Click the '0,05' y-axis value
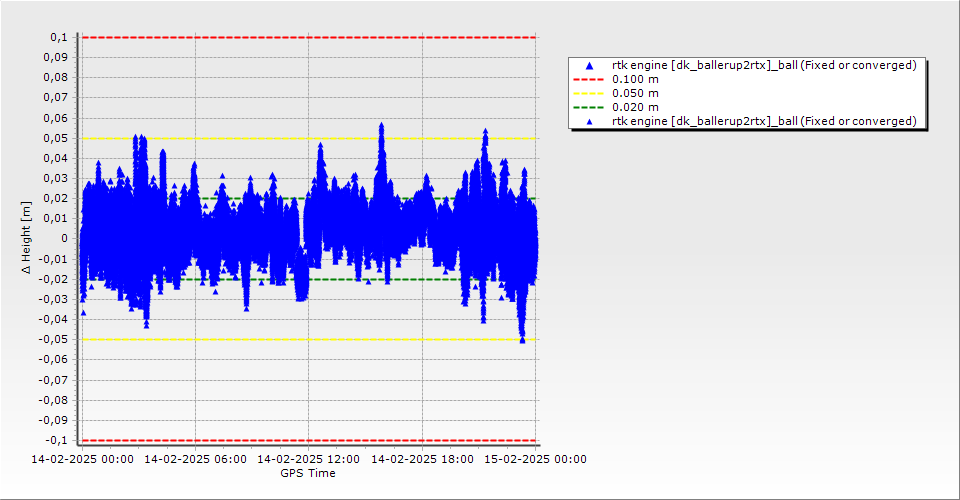 click(x=56, y=138)
